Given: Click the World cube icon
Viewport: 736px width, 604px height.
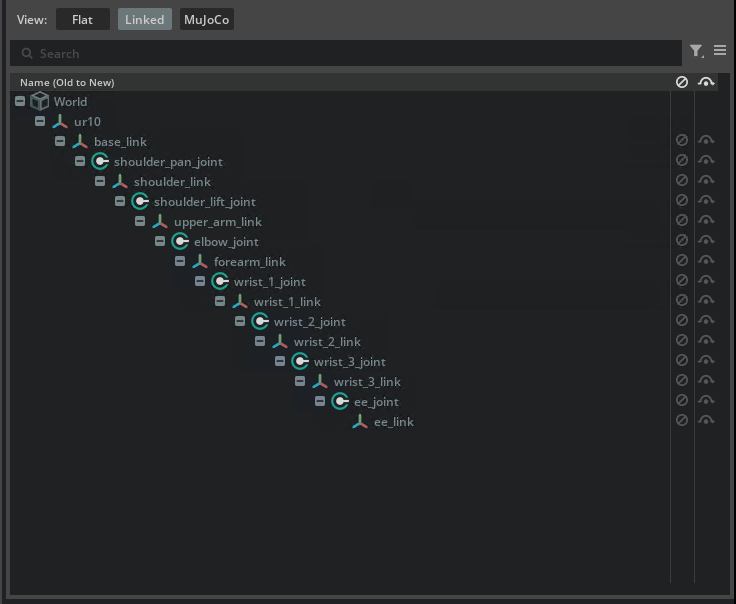Looking at the screenshot, I should point(40,101).
